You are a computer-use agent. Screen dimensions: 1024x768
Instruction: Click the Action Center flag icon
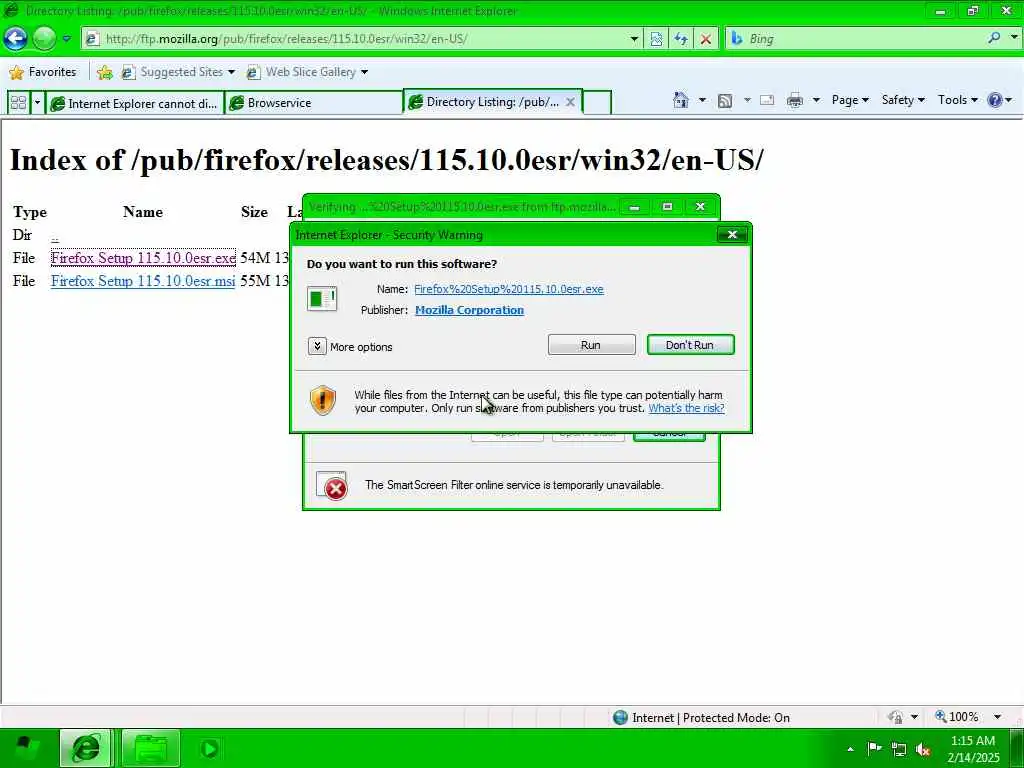click(874, 748)
